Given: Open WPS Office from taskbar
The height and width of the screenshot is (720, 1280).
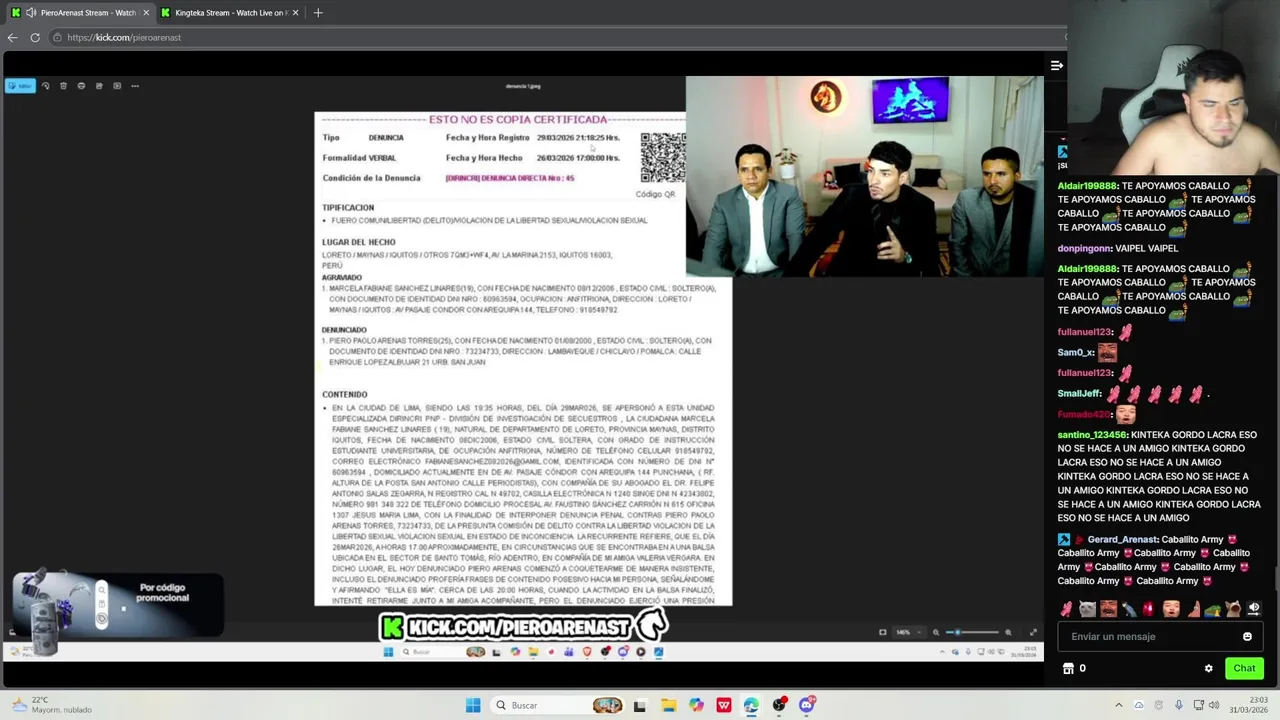Looking at the screenshot, I should [x=724, y=705].
